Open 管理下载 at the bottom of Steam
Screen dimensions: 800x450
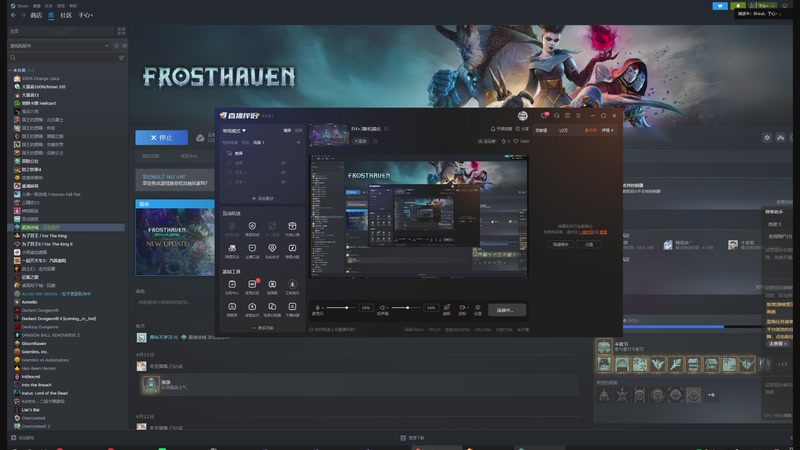click(412, 438)
